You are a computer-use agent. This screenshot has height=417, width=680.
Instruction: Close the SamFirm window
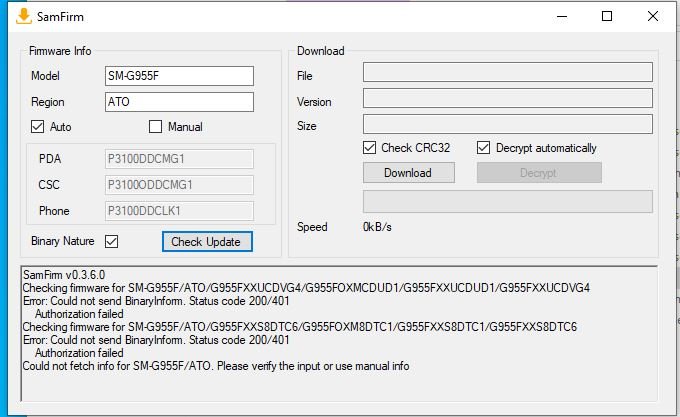pyautogui.click(x=653, y=16)
